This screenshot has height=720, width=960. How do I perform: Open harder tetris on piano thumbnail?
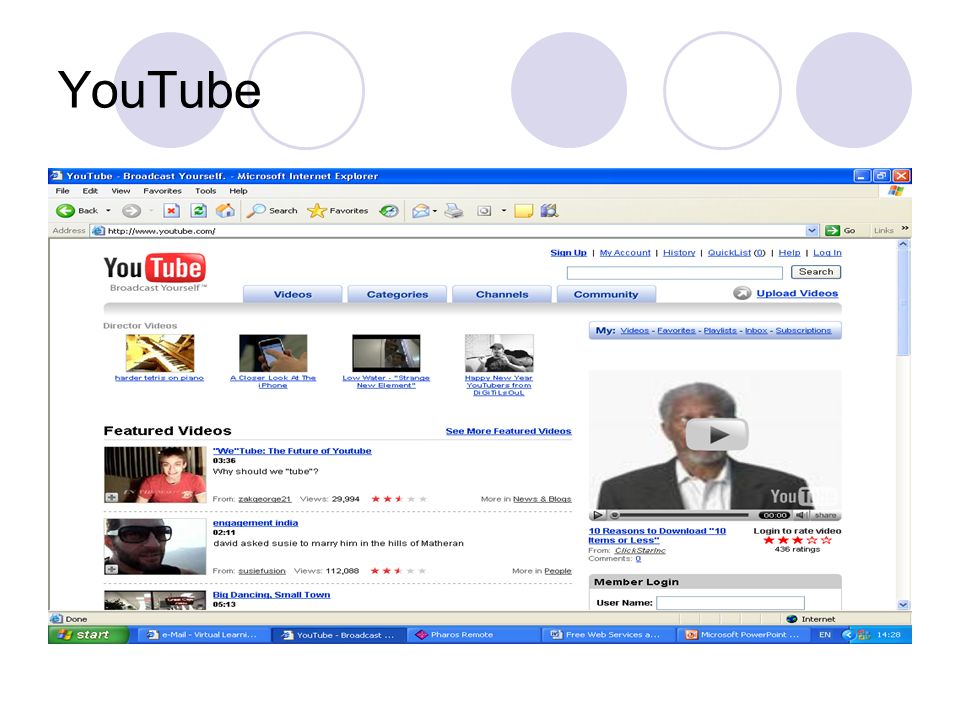[x=160, y=353]
